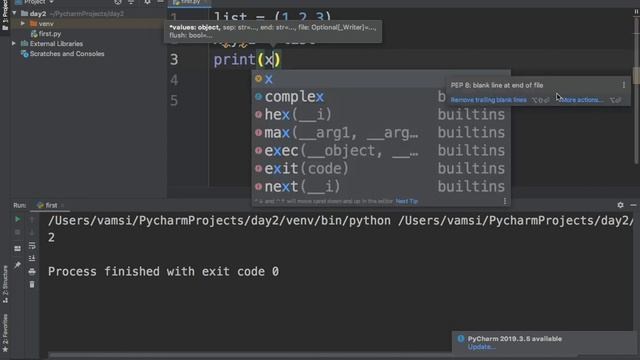Click the scroll-up arrow in Run panel
This screenshot has width=640, height=360.
click(32, 220)
